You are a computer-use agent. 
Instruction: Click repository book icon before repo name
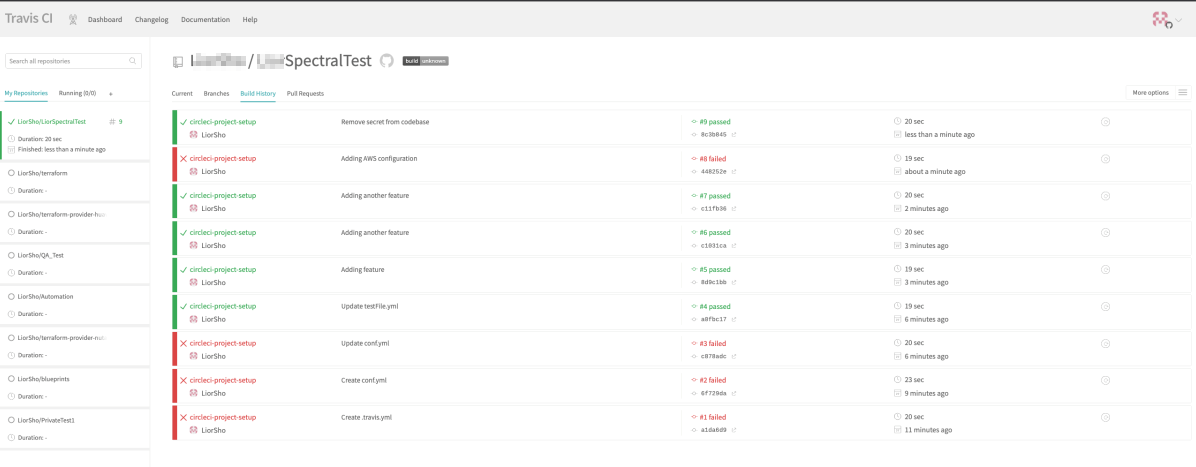[x=178, y=62]
